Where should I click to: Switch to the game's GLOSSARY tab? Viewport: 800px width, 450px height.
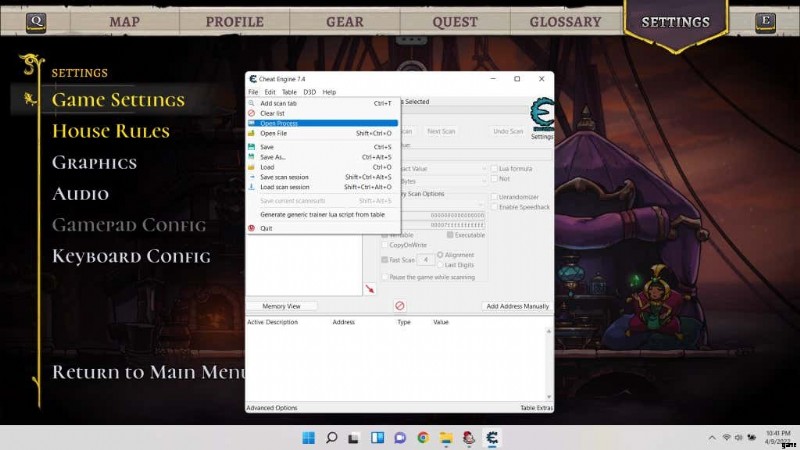pyautogui.click(x=565, y=22)
